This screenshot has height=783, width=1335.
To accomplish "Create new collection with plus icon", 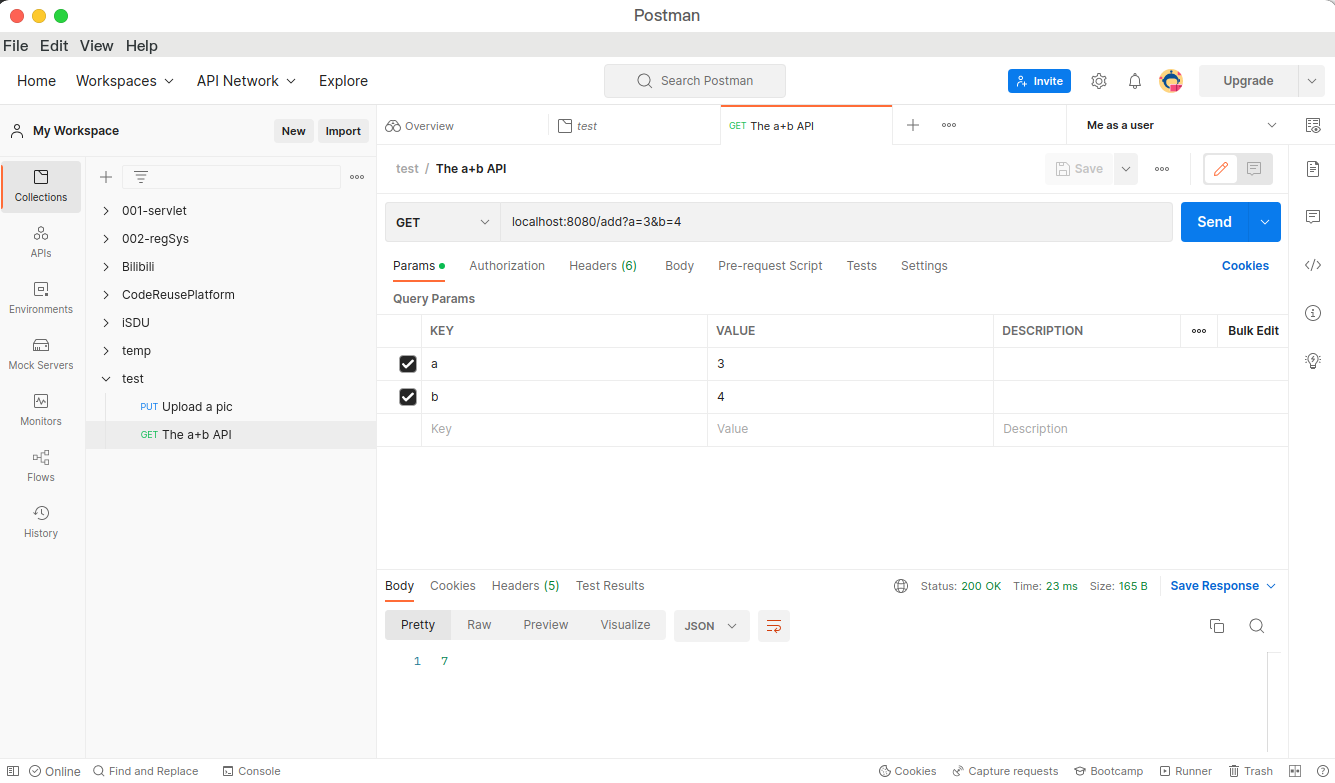I will 105,177.
